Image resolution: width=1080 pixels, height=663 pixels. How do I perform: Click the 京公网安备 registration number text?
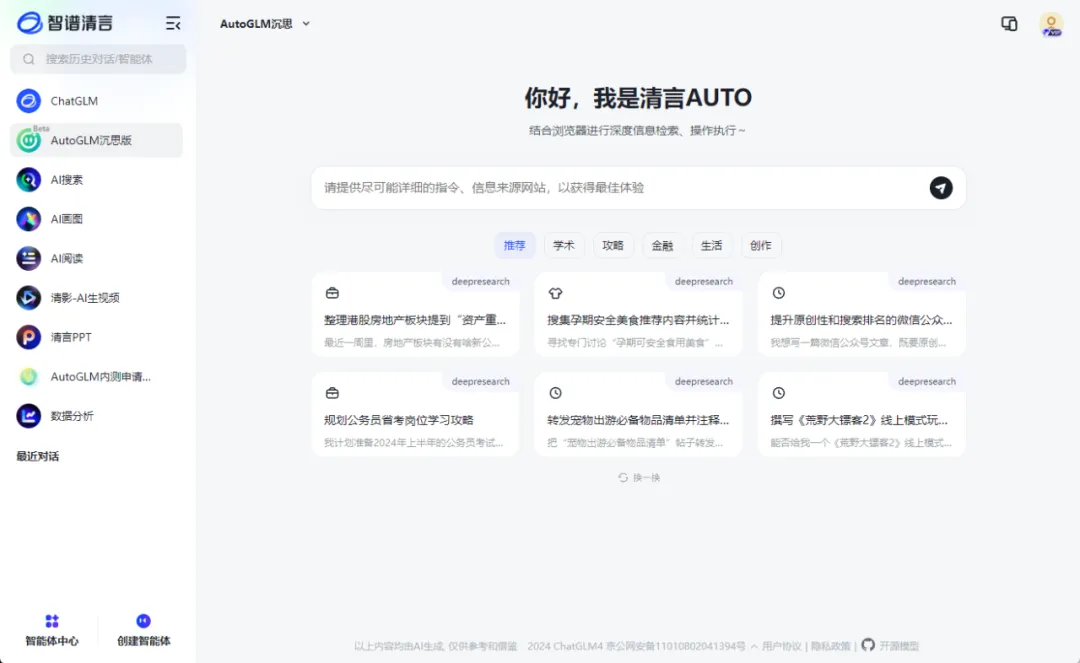pyautogui.click(x=676, y=646)
